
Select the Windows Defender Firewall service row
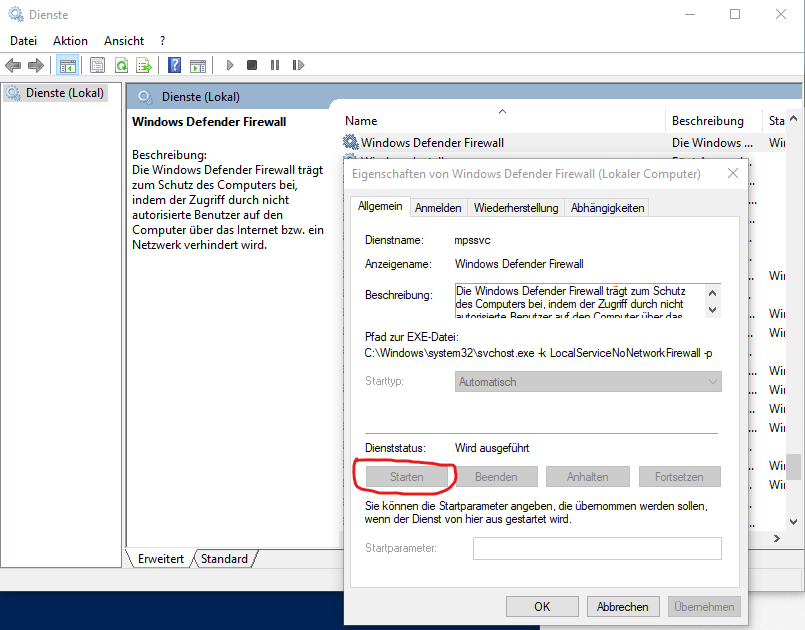tap(564, 143)
